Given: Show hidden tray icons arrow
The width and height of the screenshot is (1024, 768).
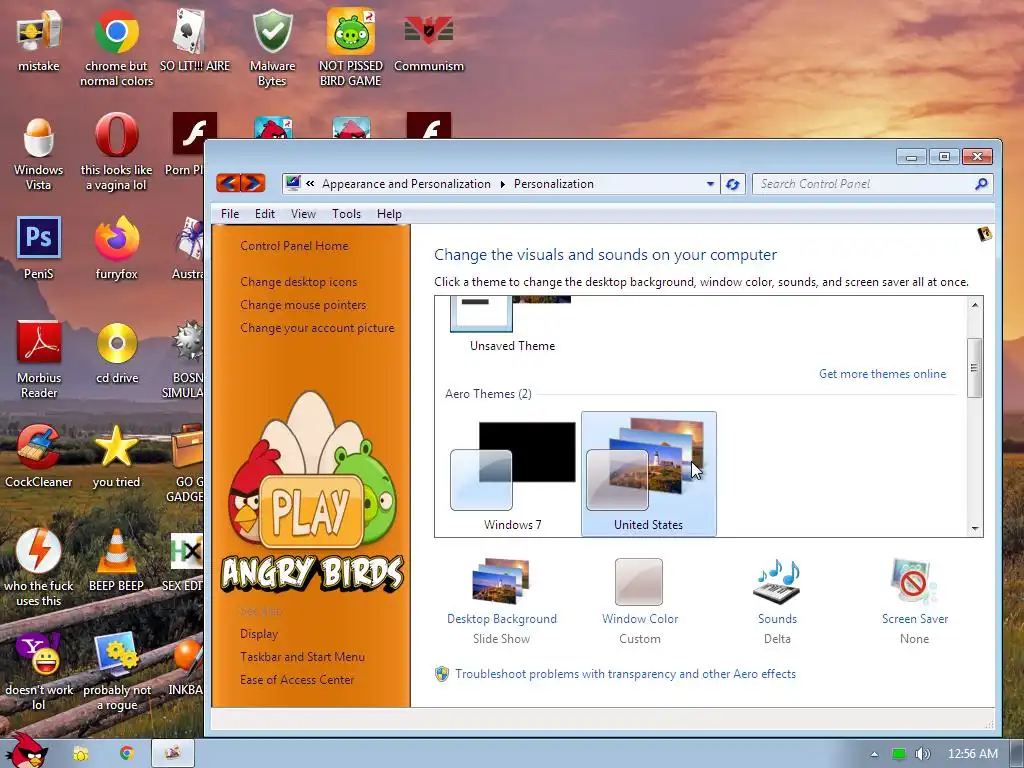Looking at the screenshot, I should pos(874,754).
